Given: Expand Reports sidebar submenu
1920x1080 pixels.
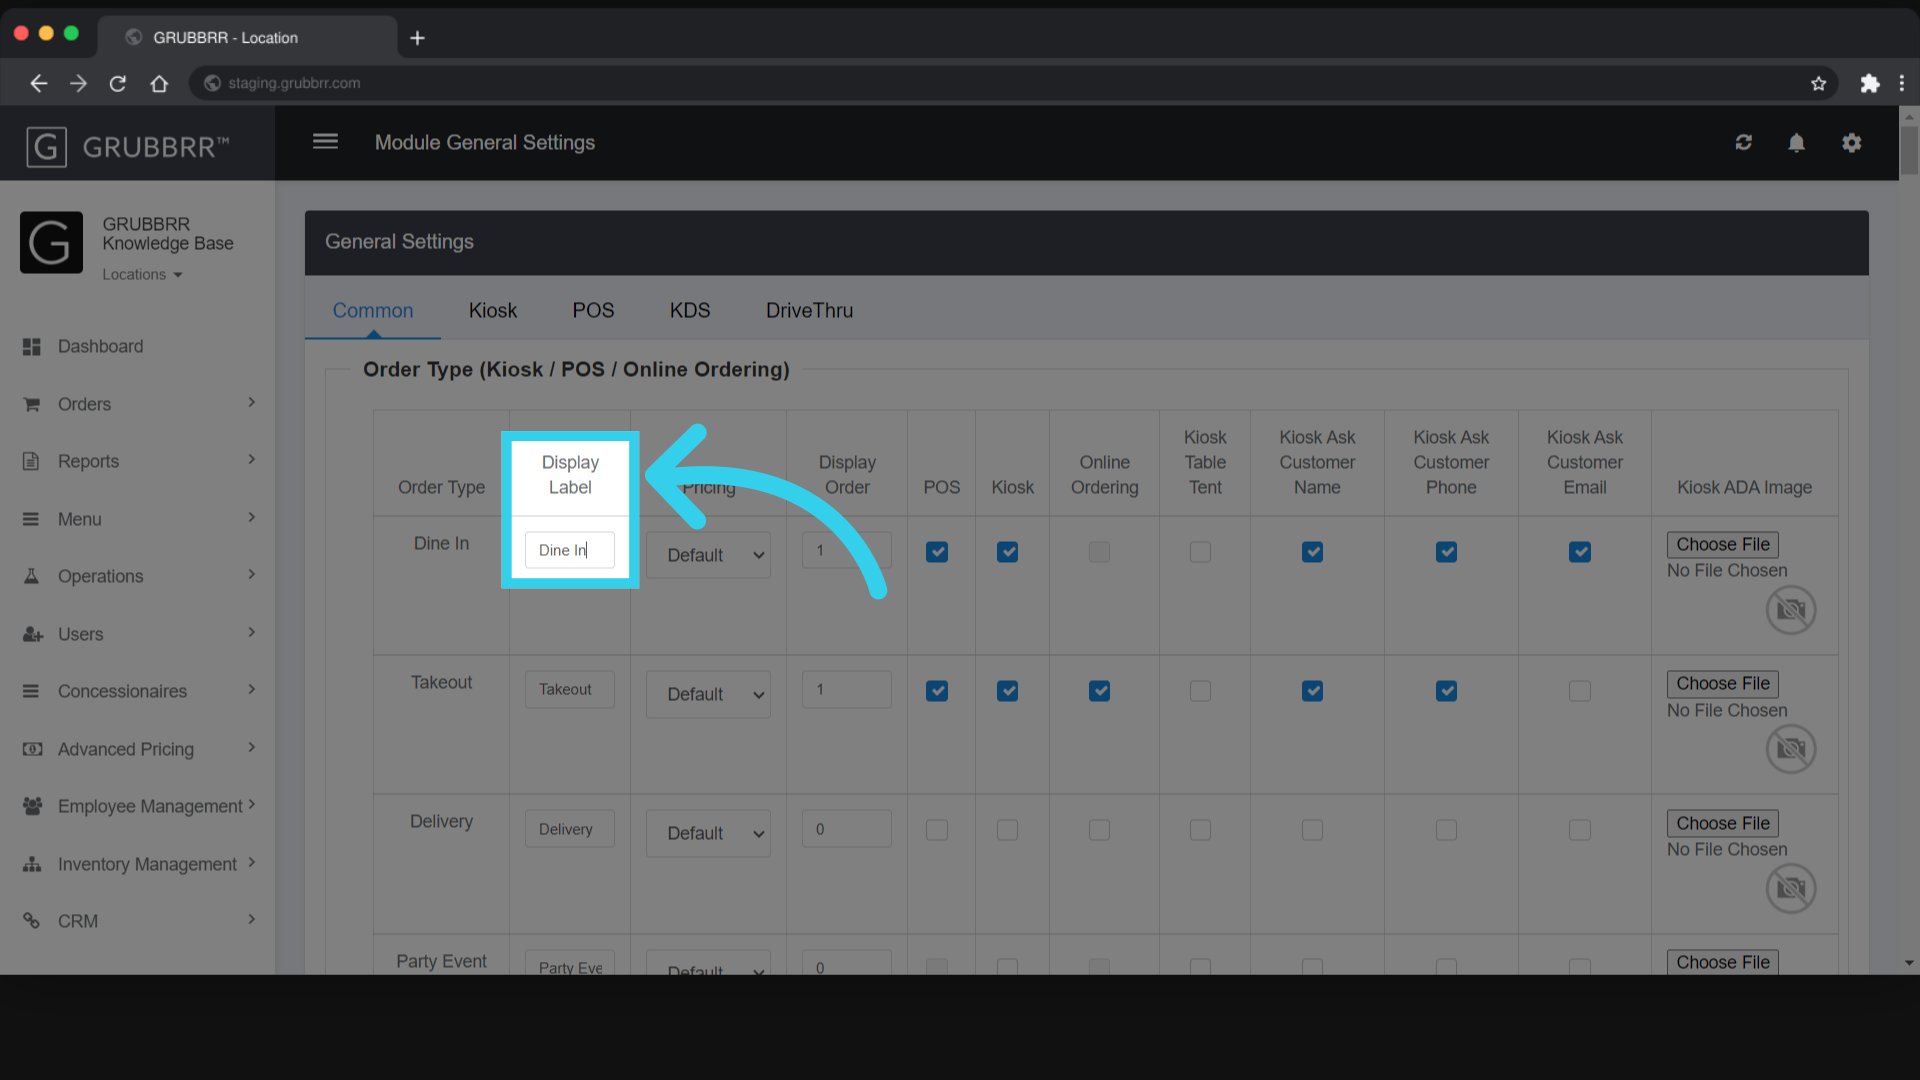Looking at the screenshot, I should (251, 460).
